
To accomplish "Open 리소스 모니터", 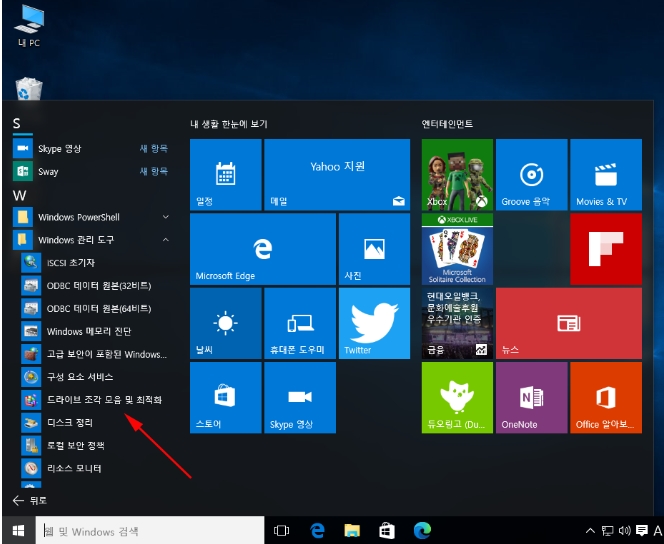I will pos(95,468).
